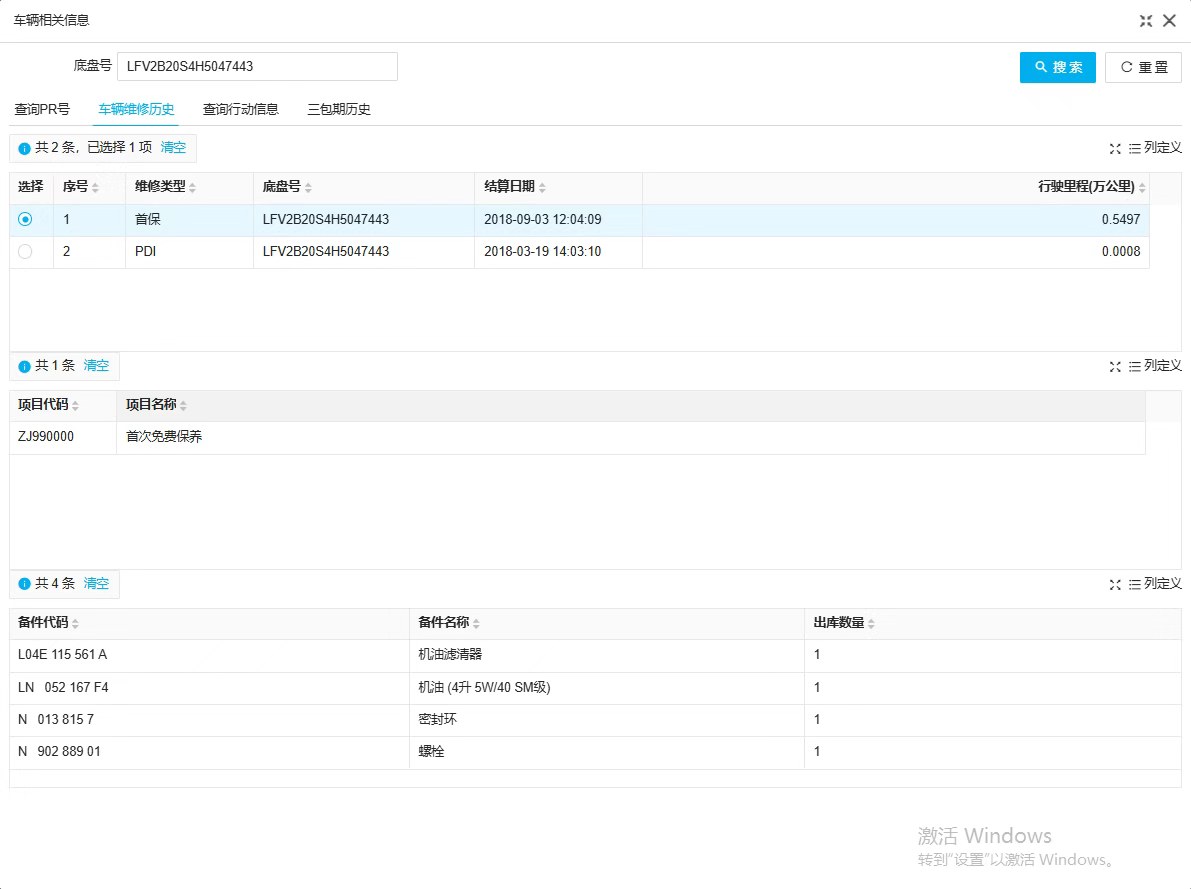The height and width of the screenshot is (889, 1191).
Task: Open the 三包期历史 tab
Action: pyautogui.click(x=339, y=109)
